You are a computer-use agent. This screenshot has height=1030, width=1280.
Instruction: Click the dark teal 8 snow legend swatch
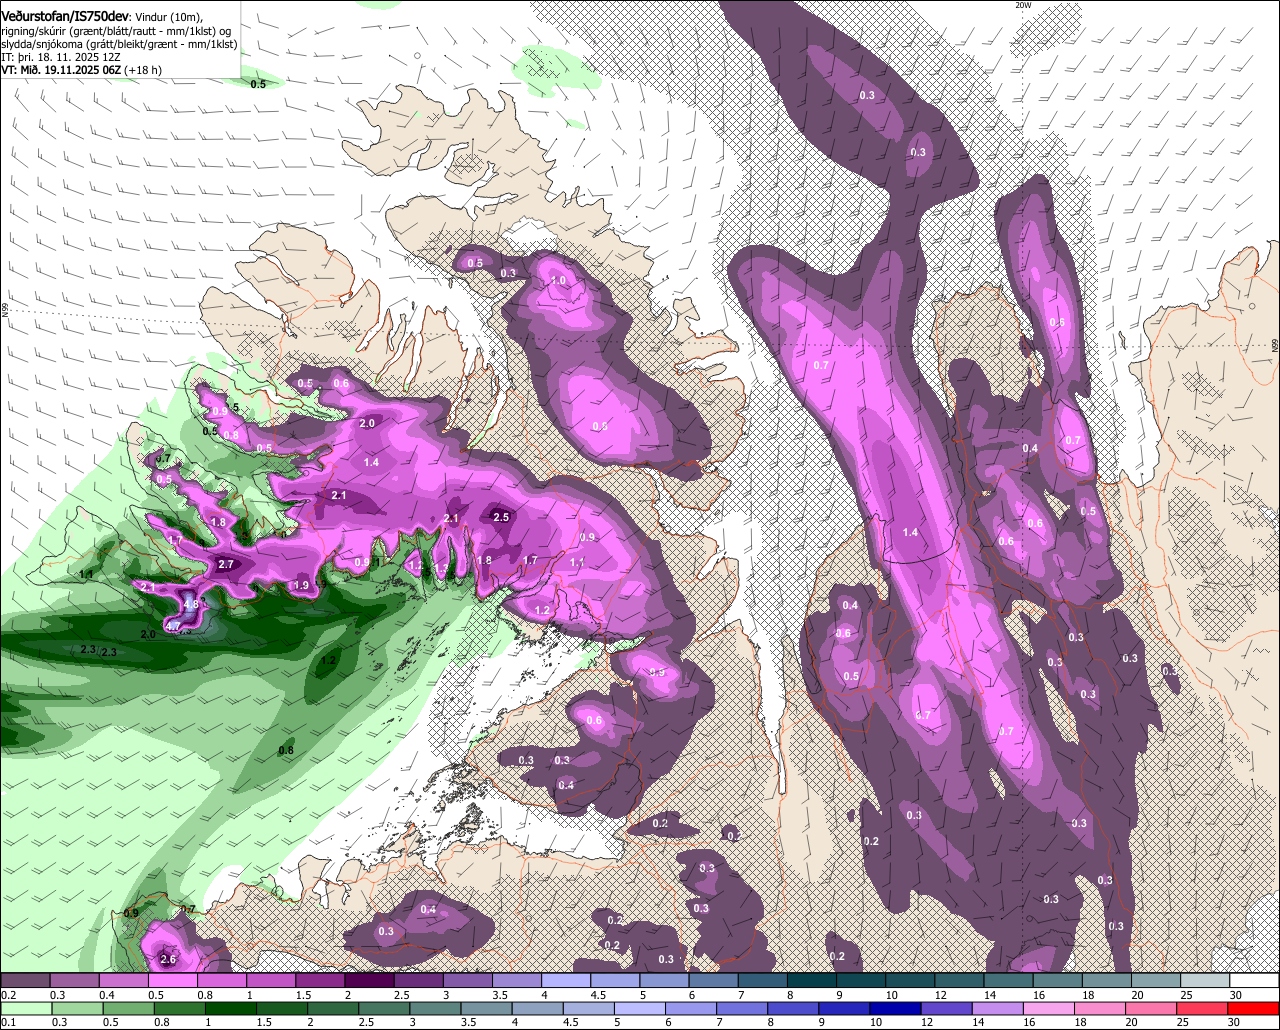(x=812, y=981)
